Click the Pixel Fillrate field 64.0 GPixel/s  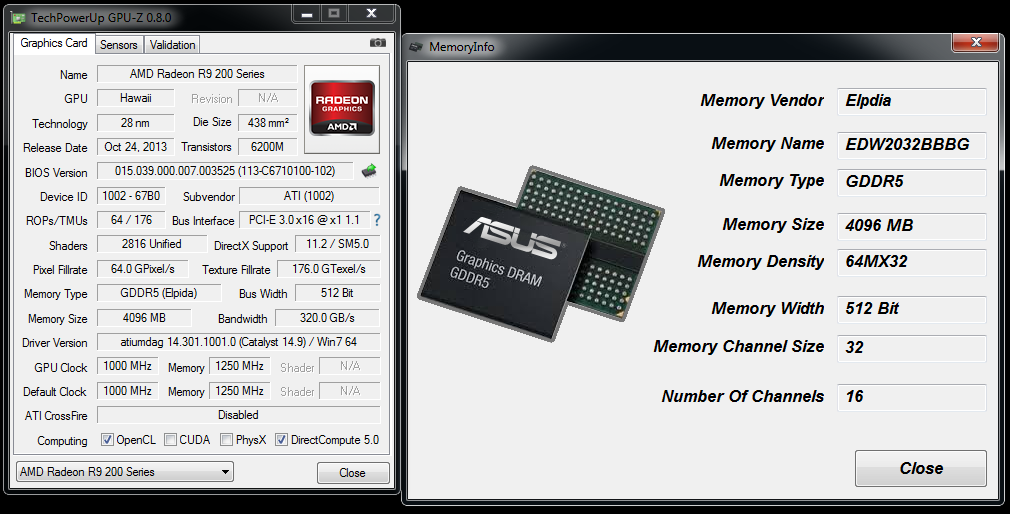[143, 269]
